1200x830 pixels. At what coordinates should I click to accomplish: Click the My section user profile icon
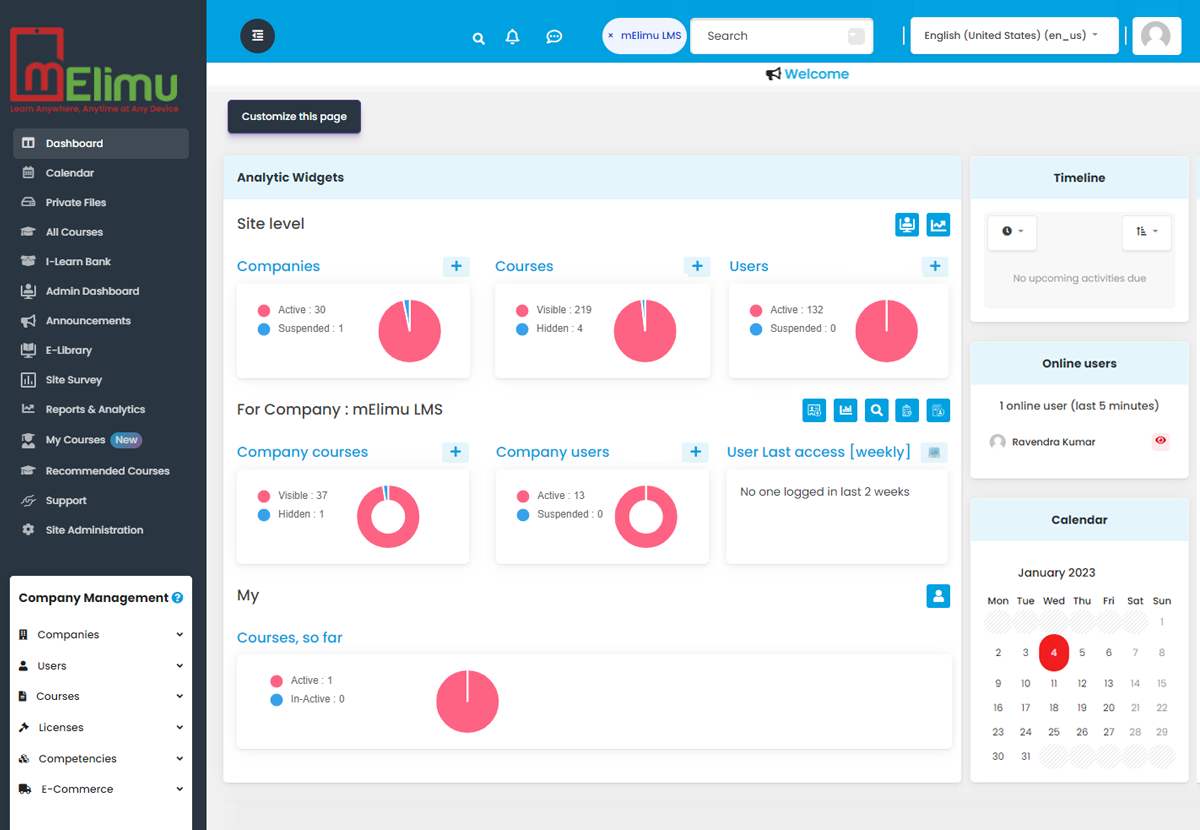coord(938,596)
